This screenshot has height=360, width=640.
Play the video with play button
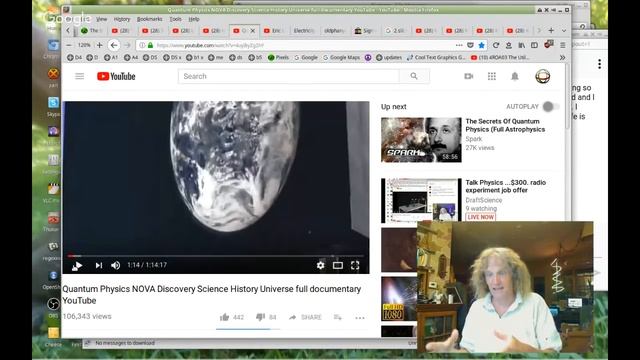[x=77, y=265]
